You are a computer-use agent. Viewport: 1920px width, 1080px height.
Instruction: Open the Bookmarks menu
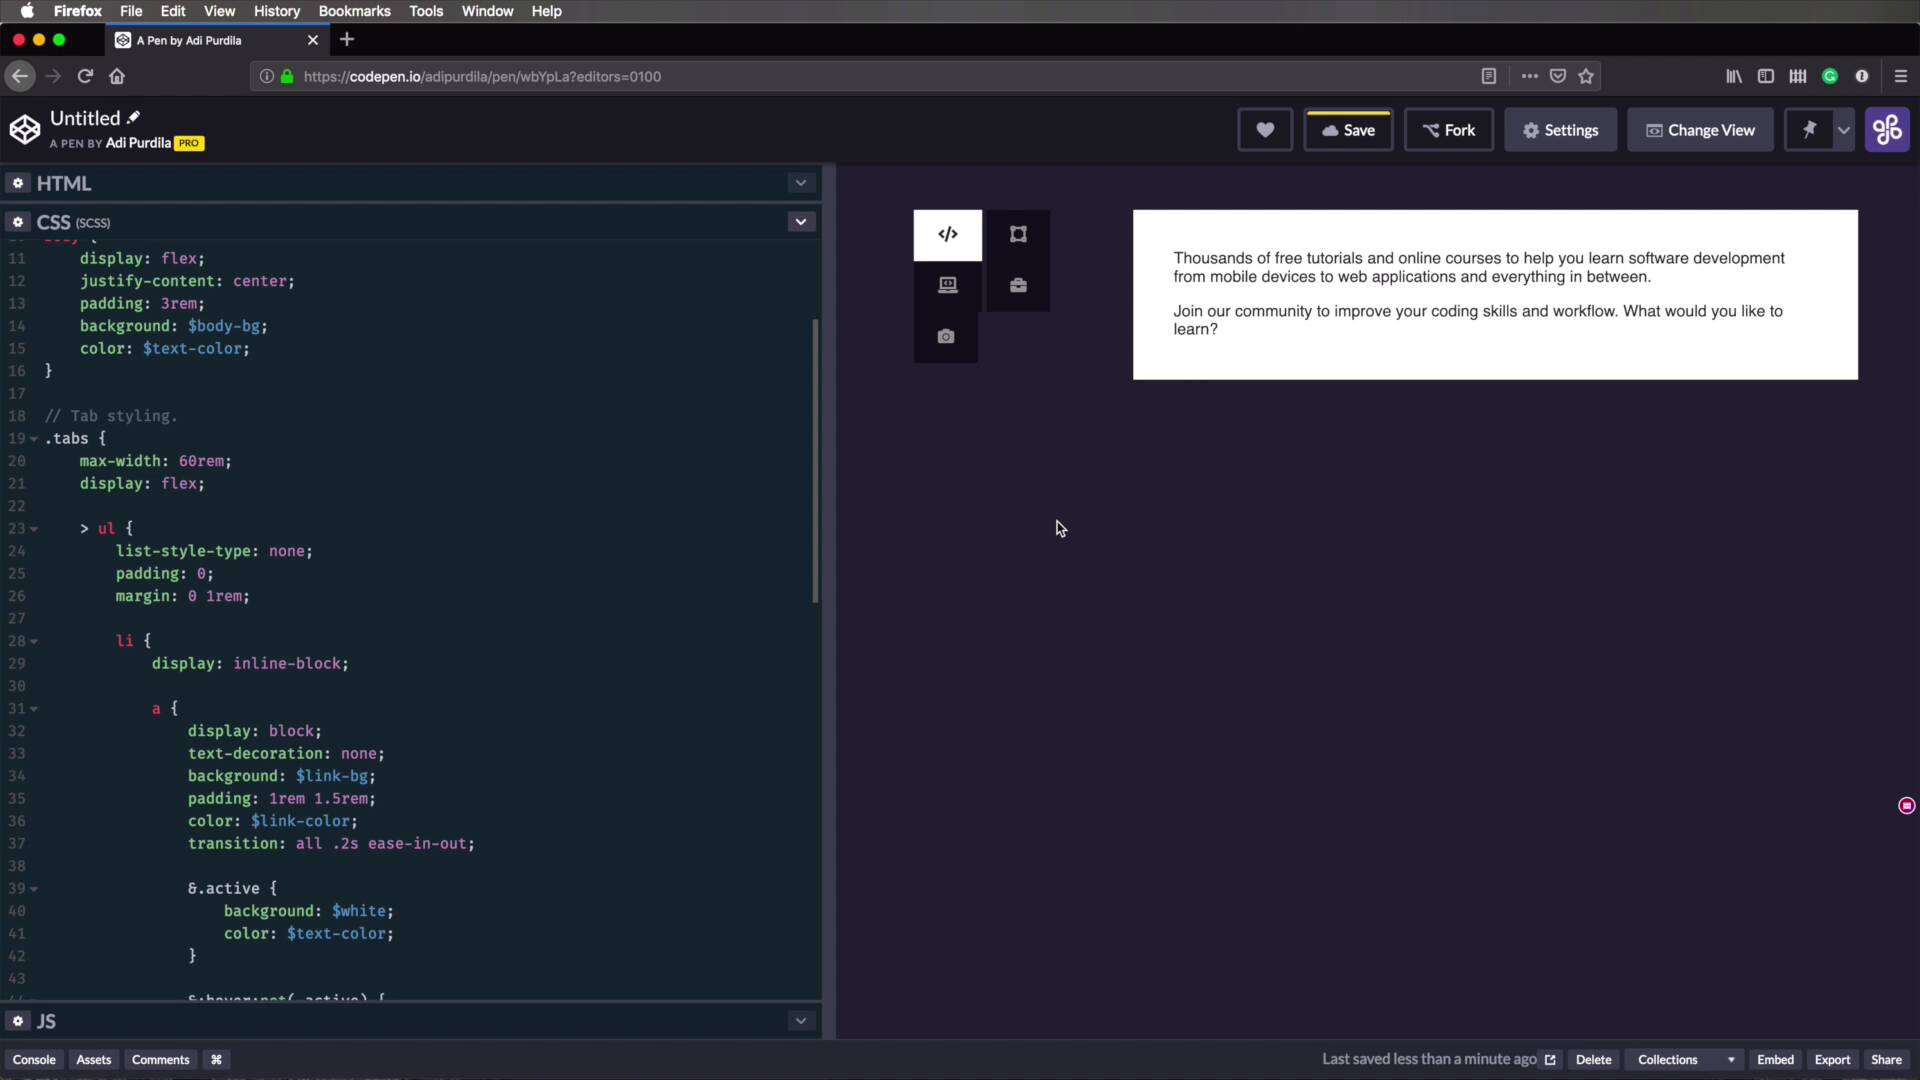(x=354, y=11)
